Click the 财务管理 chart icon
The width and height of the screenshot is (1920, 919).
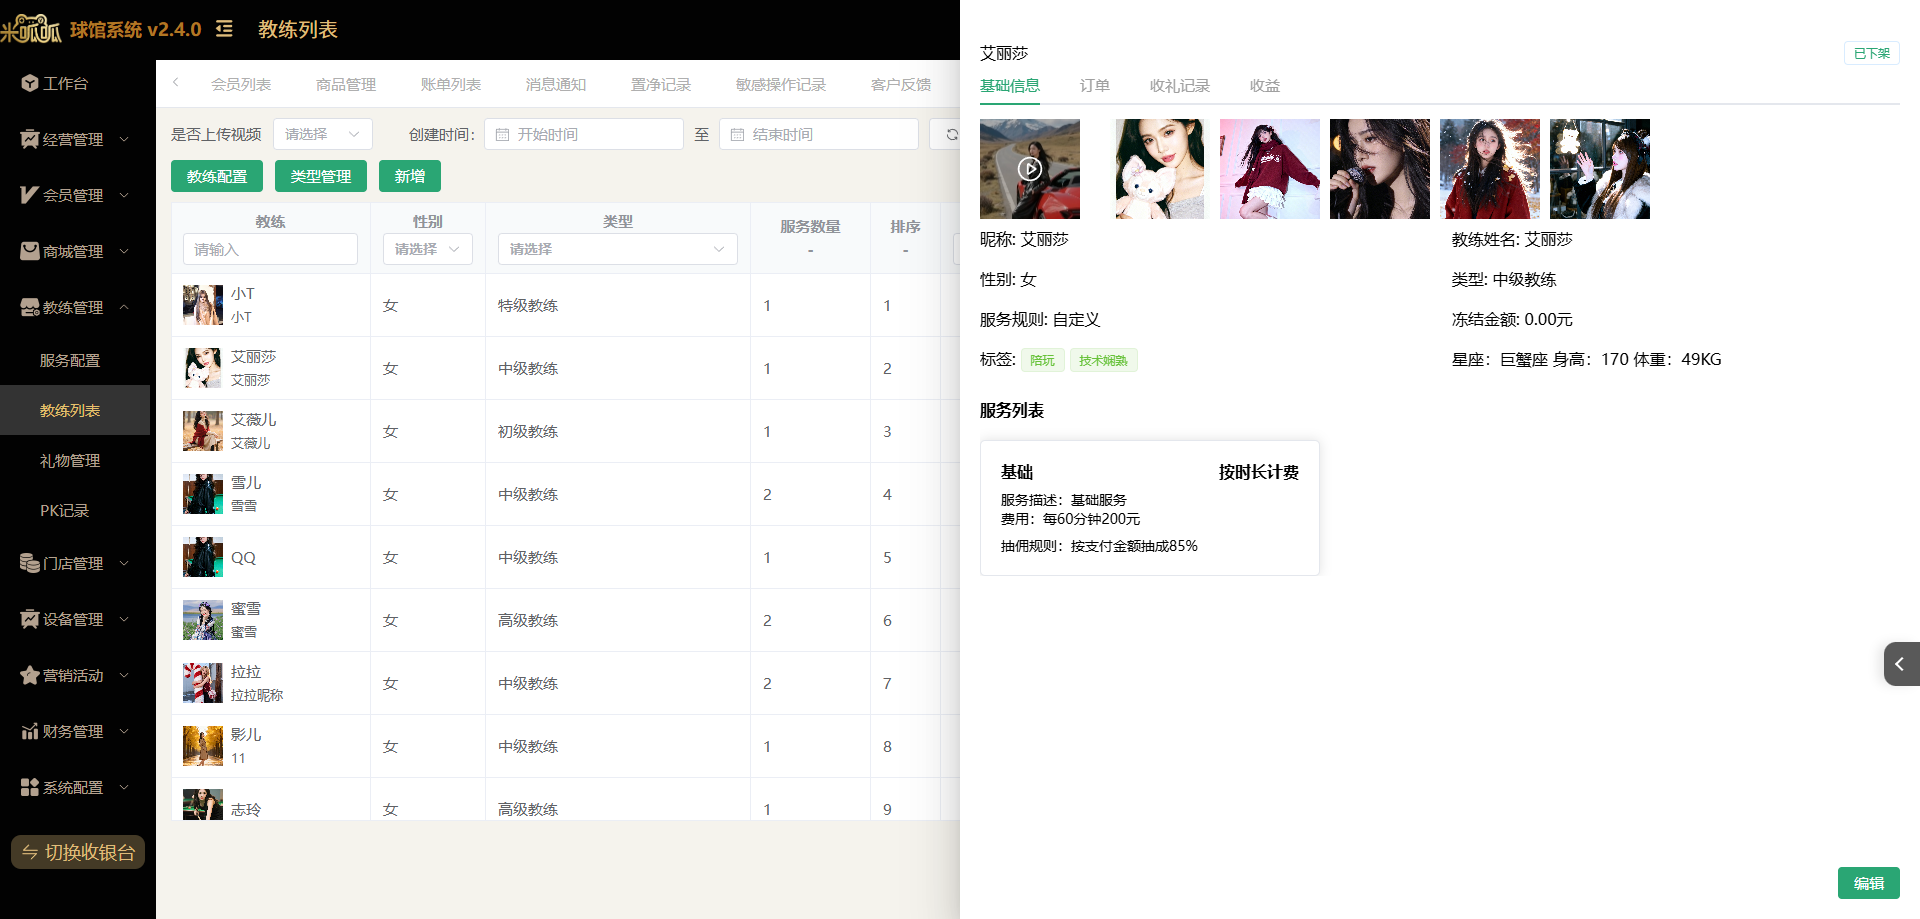pyautogui.click(x=30, y=731)
